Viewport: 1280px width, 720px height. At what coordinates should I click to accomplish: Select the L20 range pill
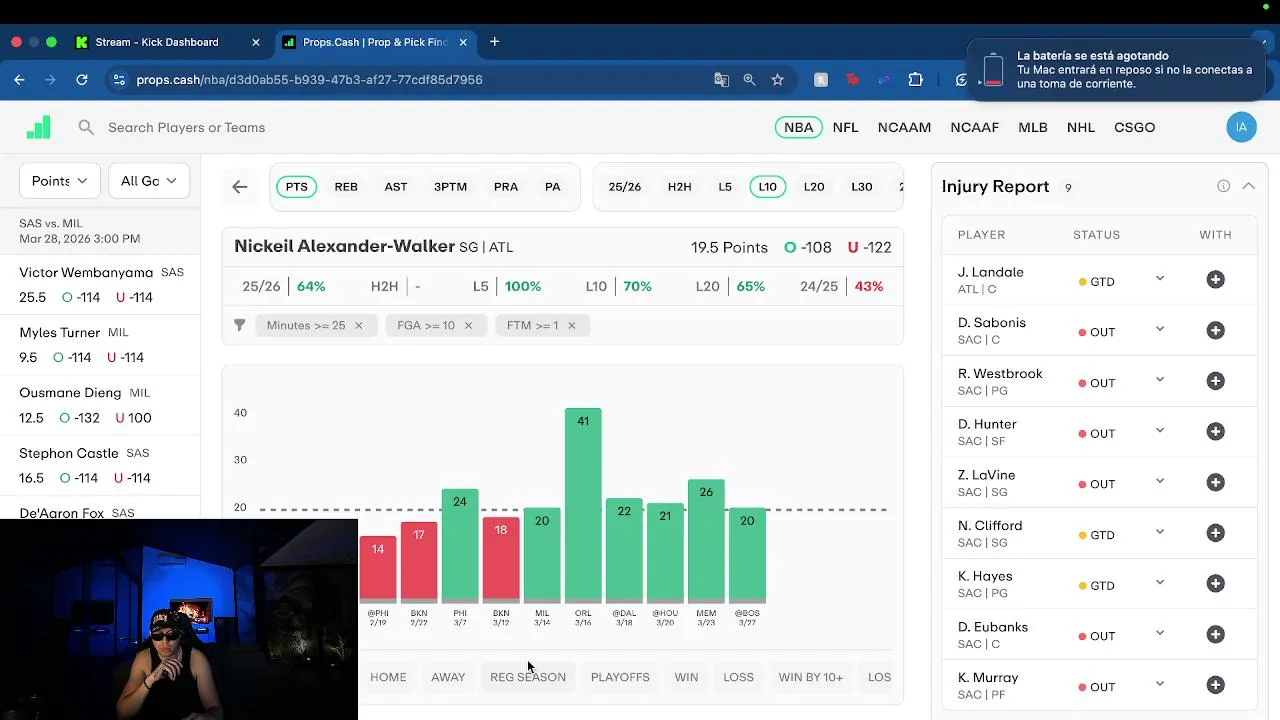(814, 187)
